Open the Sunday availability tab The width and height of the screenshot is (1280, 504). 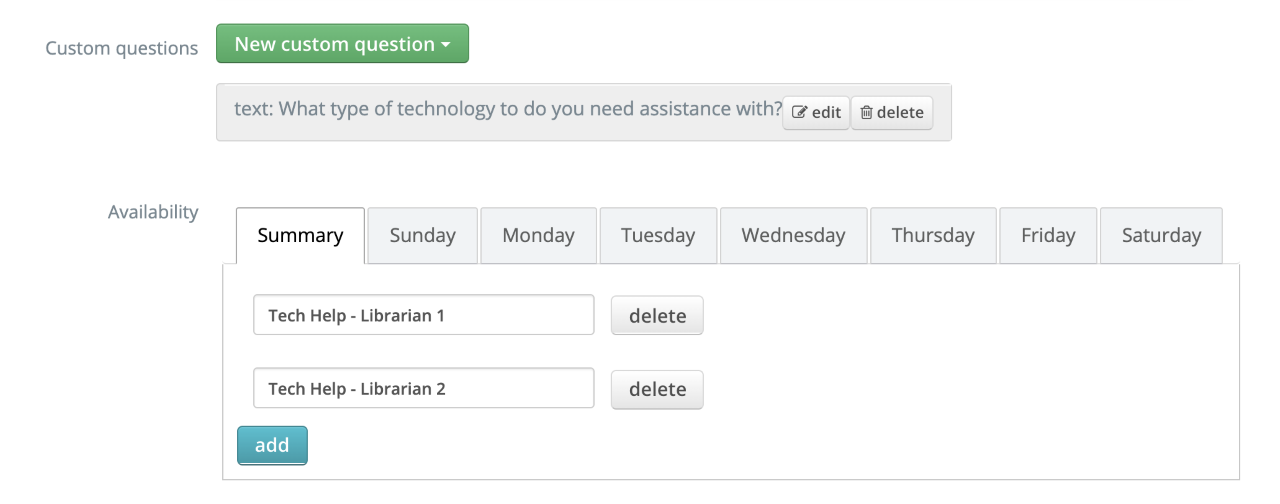tap(422, 236)
